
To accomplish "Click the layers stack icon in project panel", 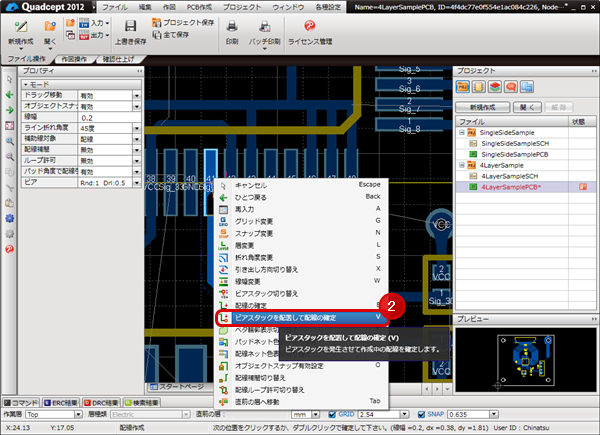I will [495, 87].
